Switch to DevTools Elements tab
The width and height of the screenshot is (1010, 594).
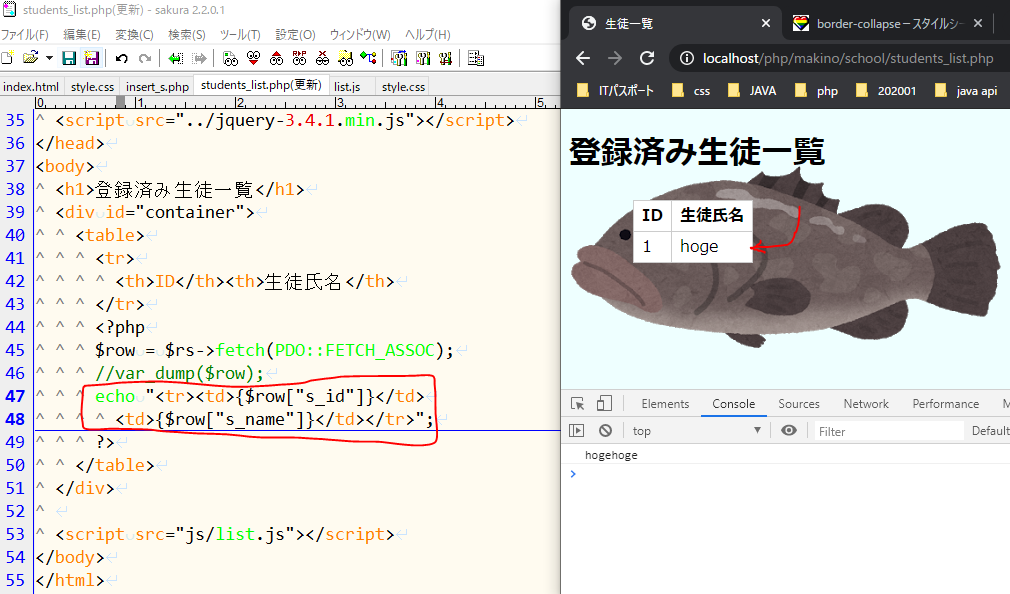coord(665,404)
